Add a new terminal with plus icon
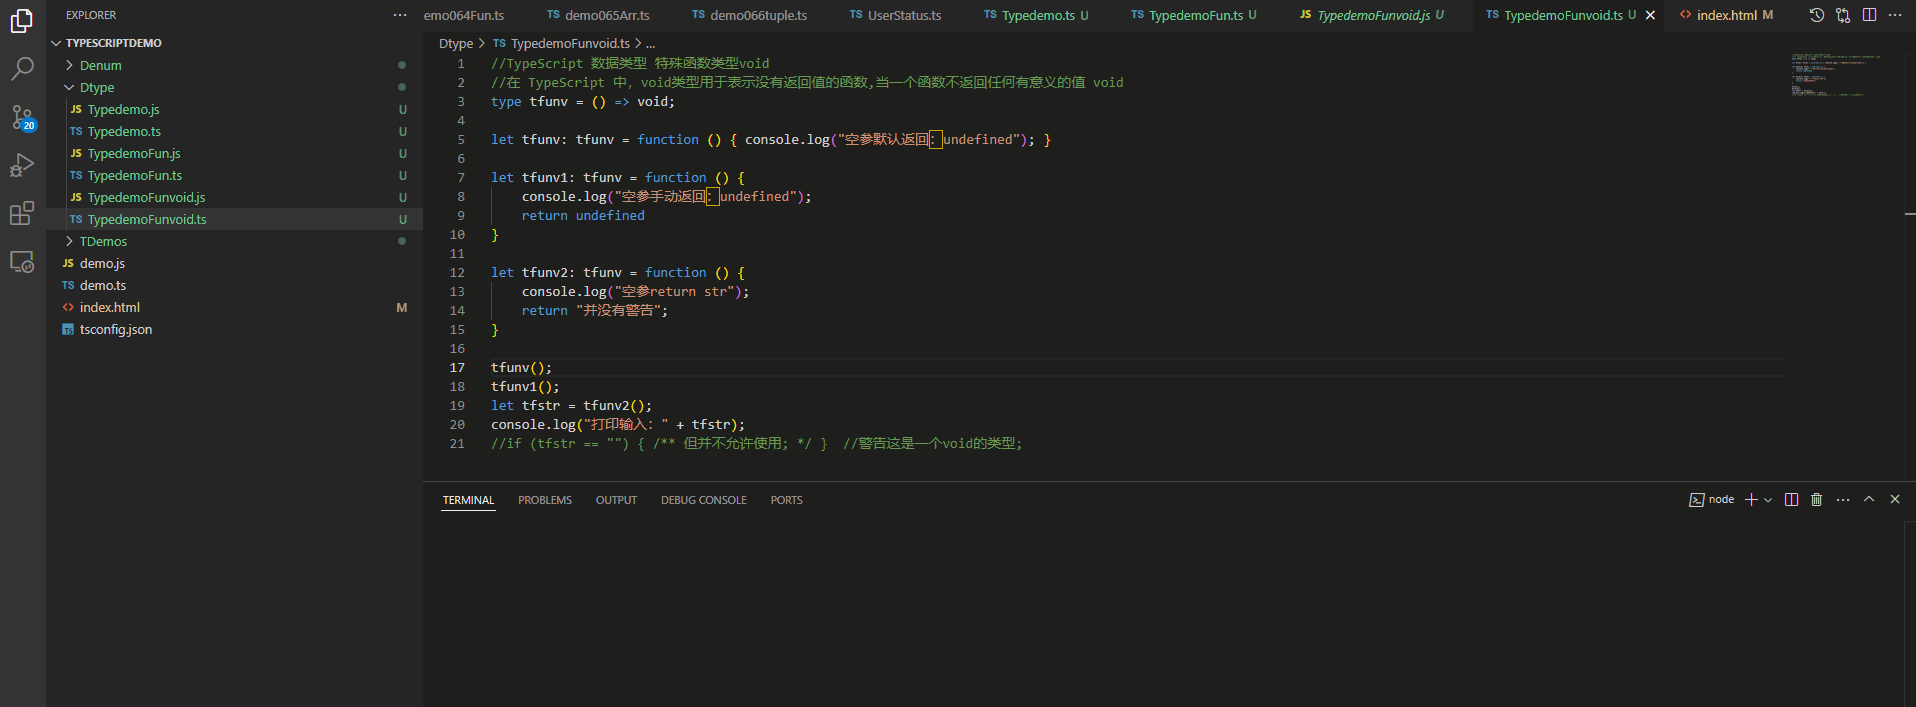This screenshot has height=707, width=1916. coord(1751,500)
